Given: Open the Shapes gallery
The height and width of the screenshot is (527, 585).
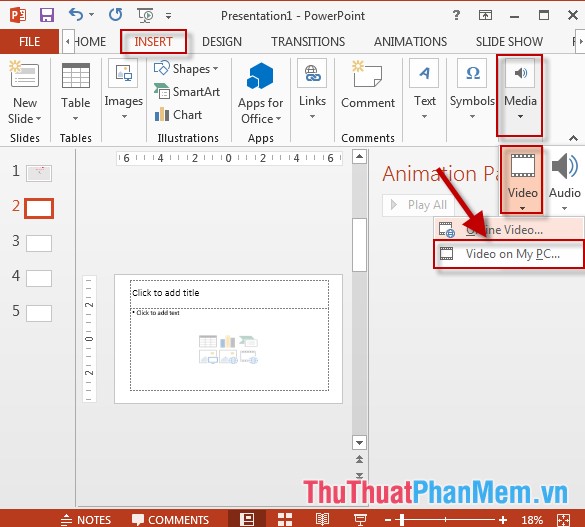Looking at the screenshot, I should [x=186, y=69].
